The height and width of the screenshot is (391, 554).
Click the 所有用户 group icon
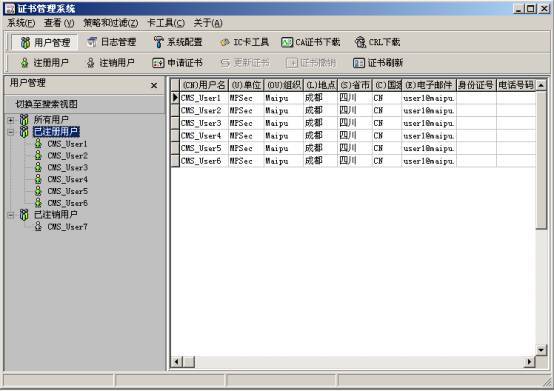point(24,120)
